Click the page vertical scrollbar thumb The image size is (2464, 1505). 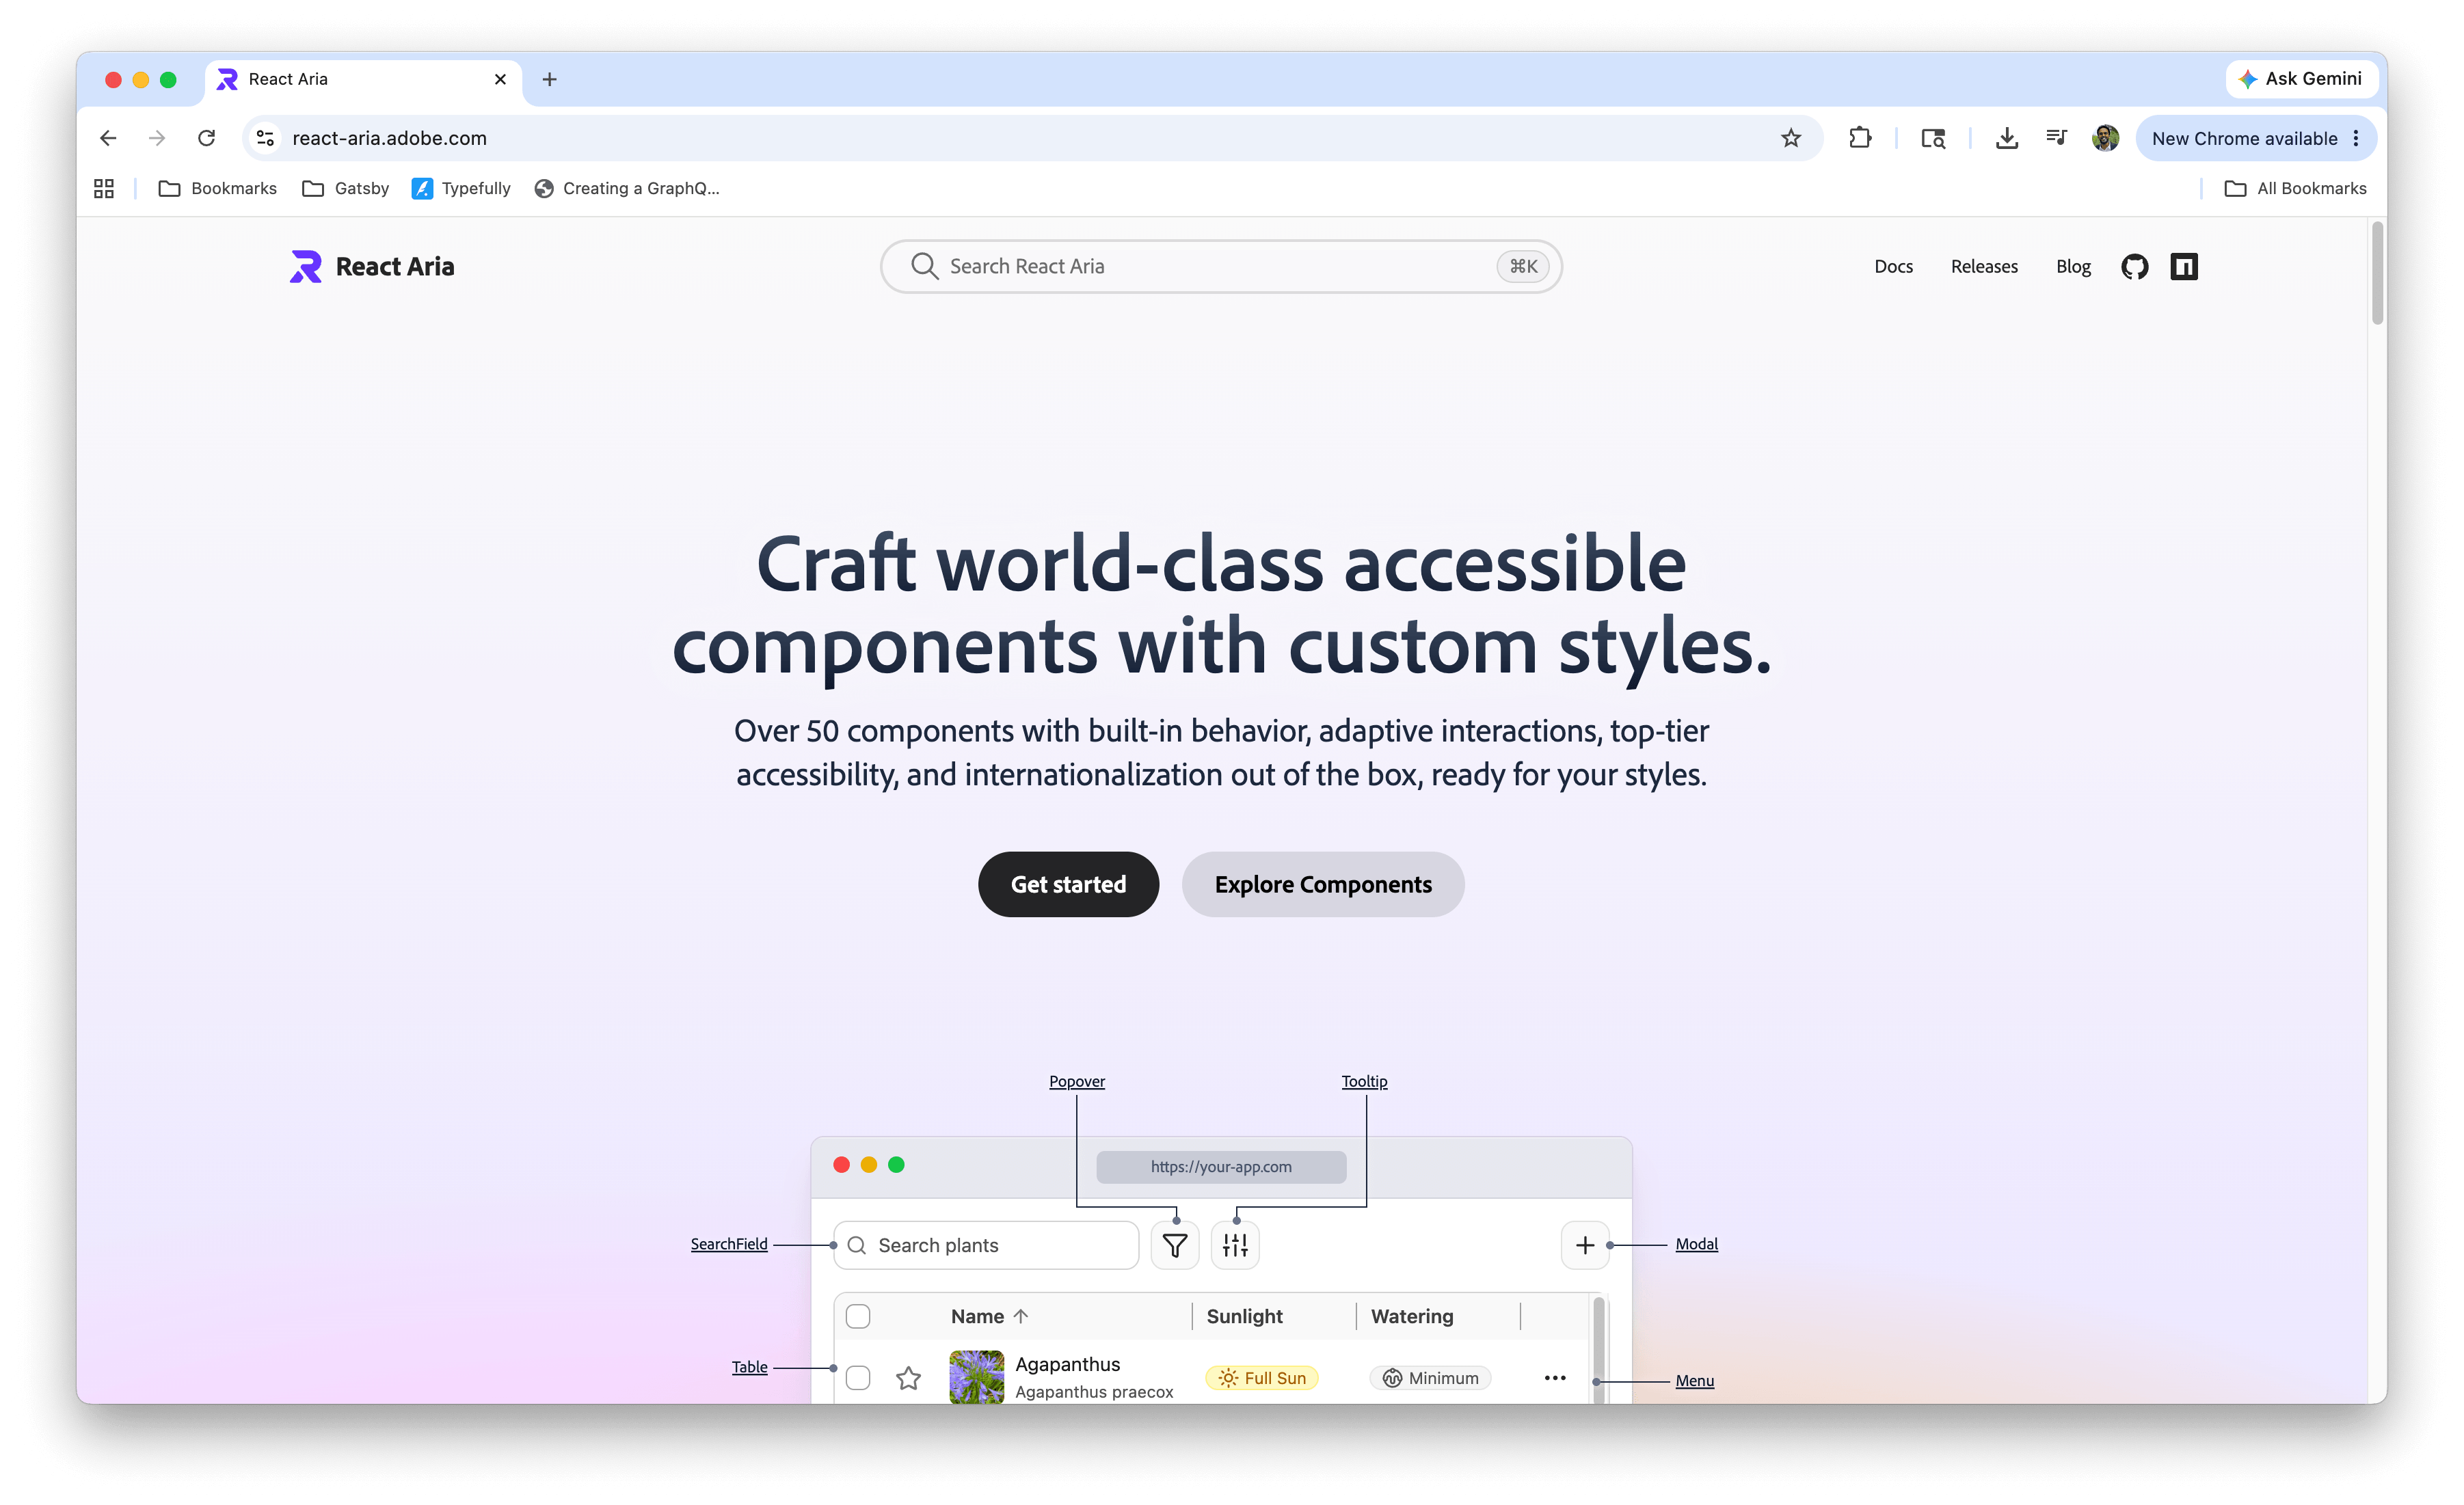(2377, 273)
